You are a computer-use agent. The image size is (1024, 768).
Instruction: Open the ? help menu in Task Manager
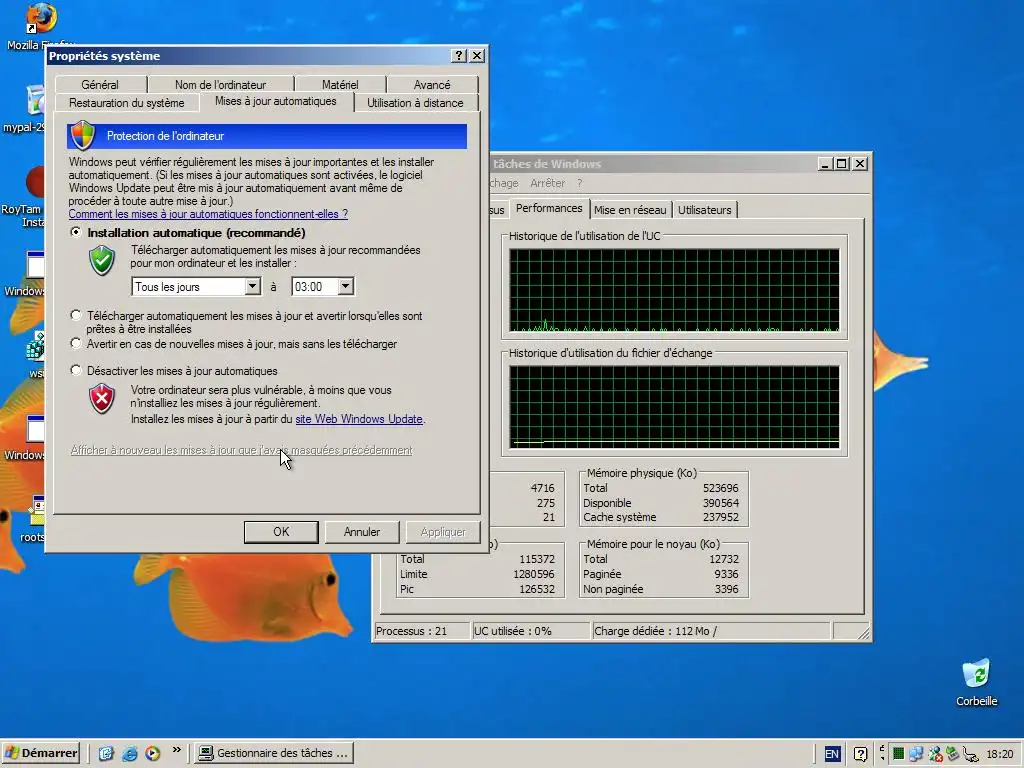tap(579, 184)
